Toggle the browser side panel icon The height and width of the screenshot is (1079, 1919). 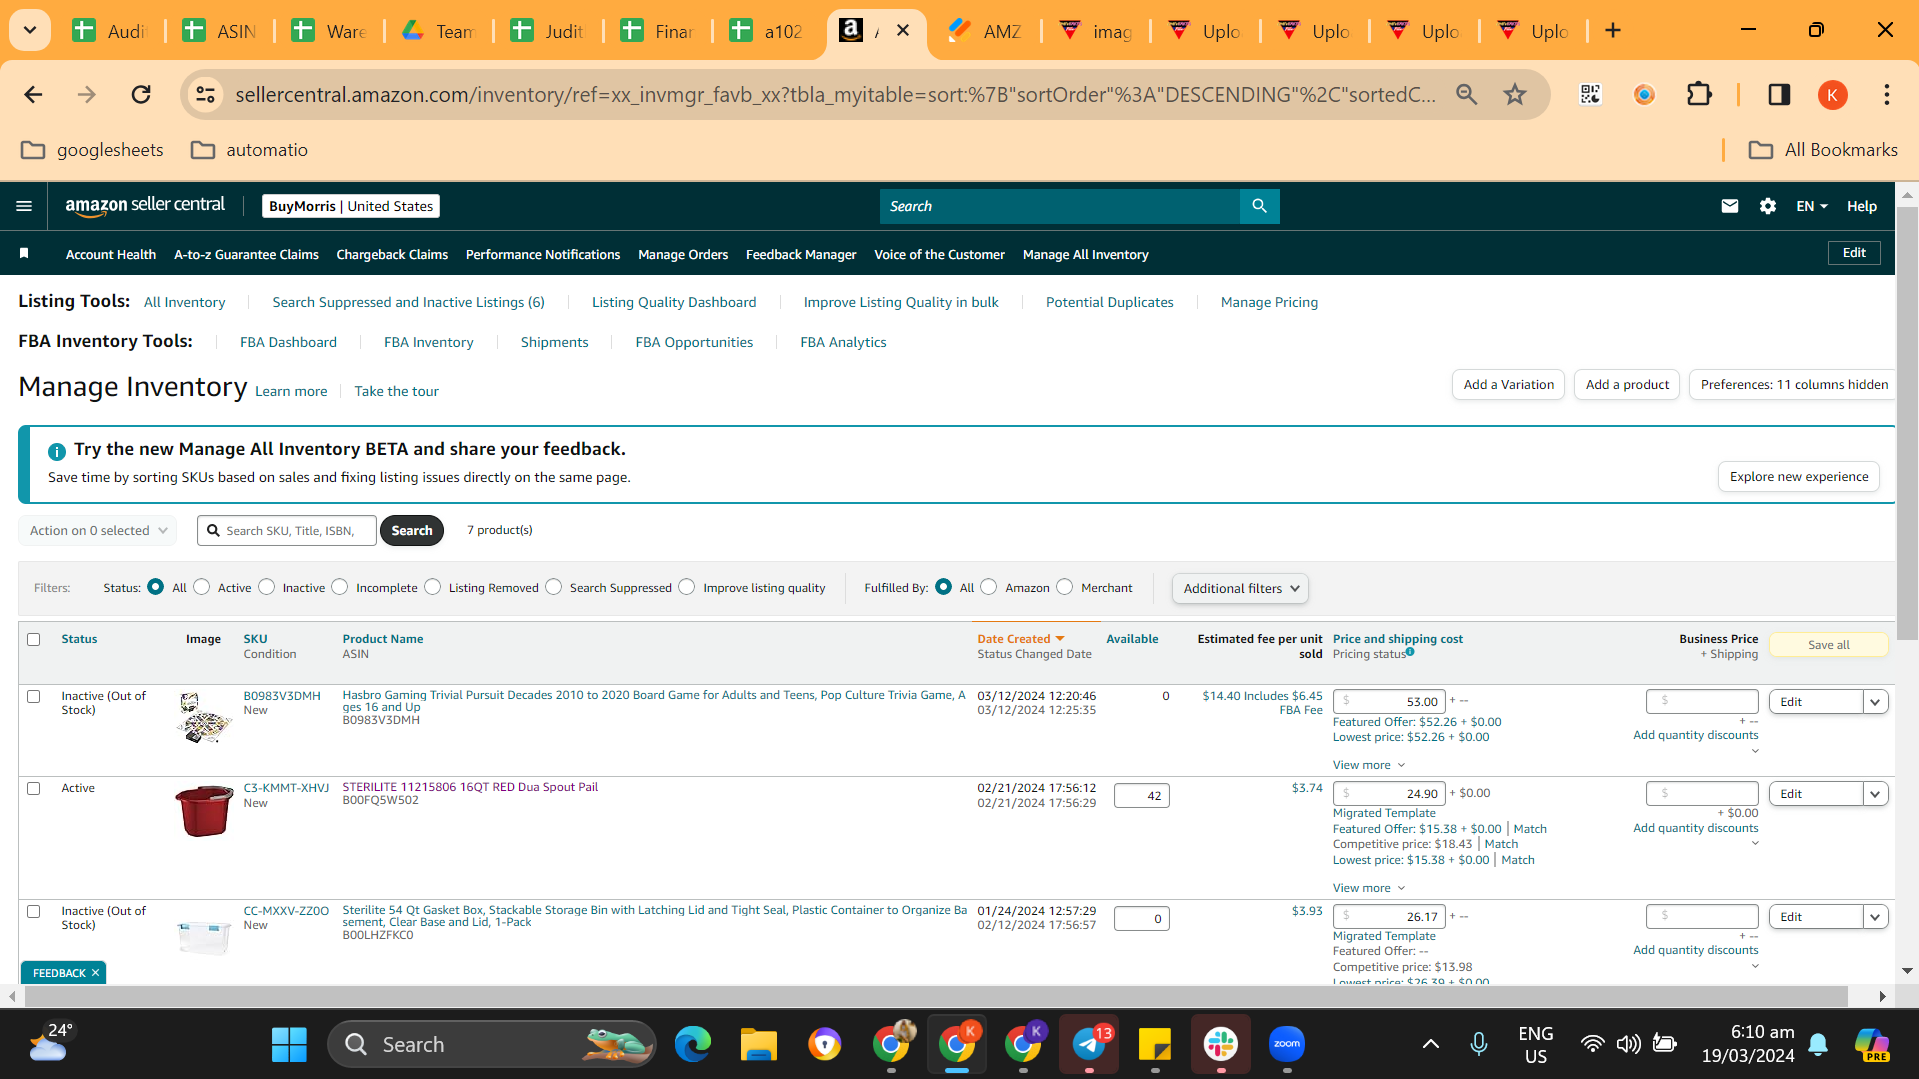pos(1779,94)
